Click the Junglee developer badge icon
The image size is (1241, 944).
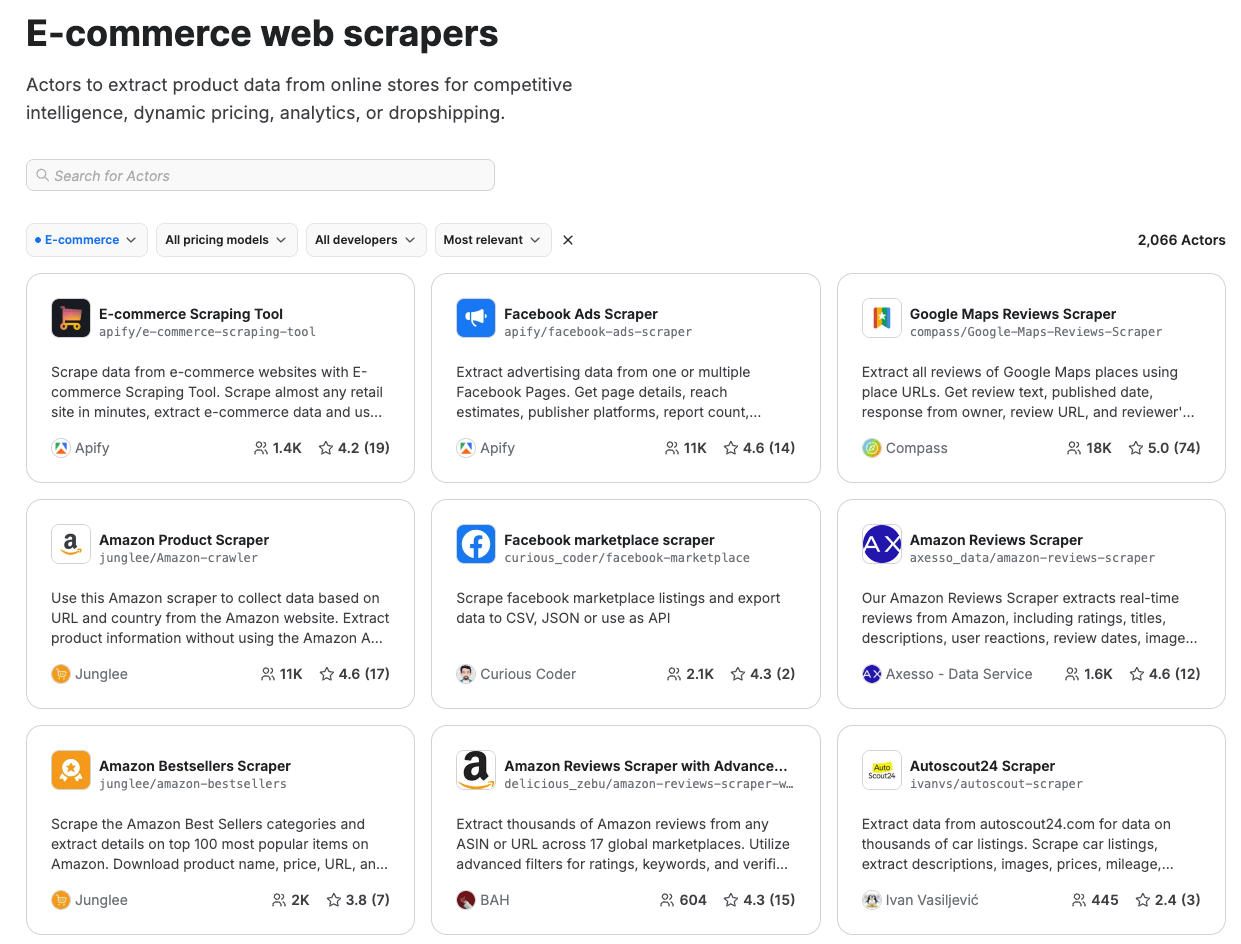[x=59, y=674]
